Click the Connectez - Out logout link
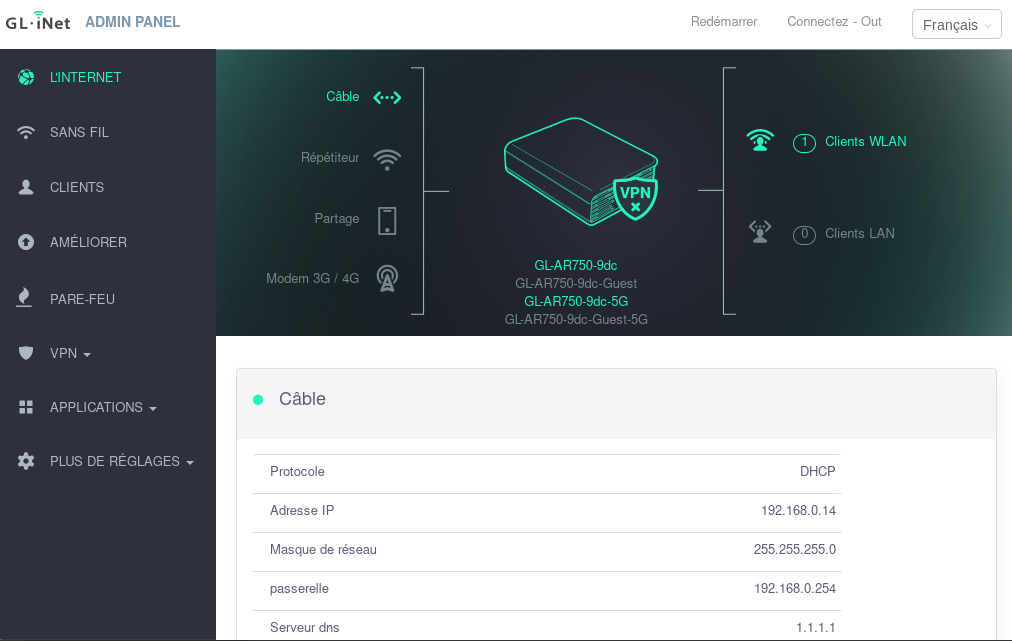This screenshot has width=1012, height=641. coord(834,22)
